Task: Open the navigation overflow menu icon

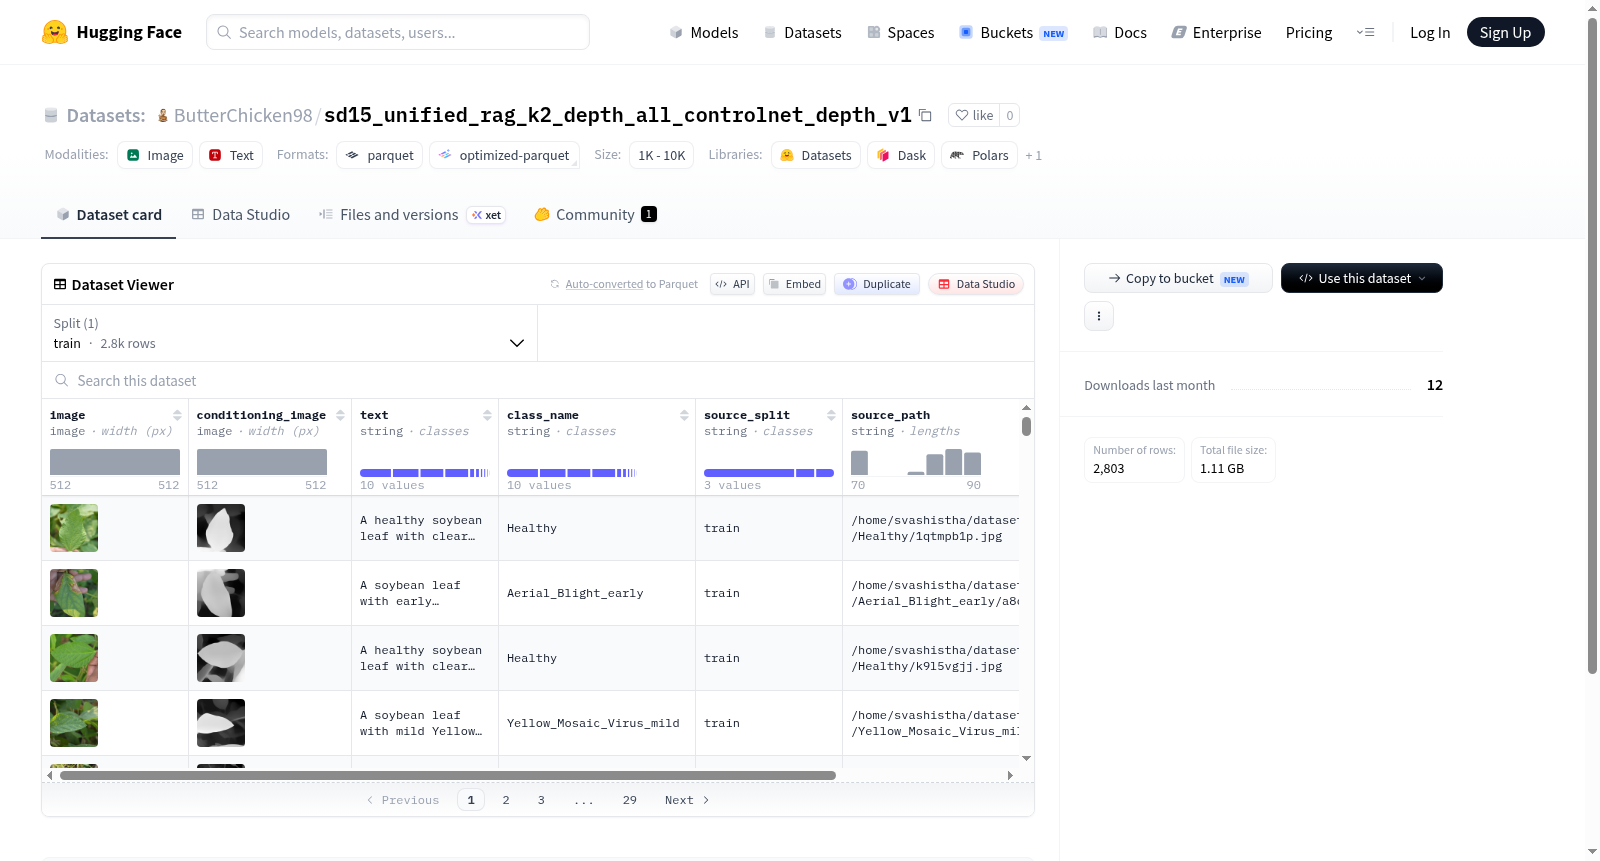Action: coord(1365,32)
